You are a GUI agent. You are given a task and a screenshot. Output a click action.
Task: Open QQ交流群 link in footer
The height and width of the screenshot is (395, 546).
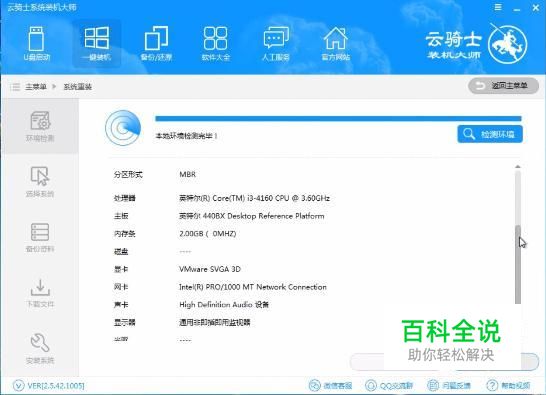pos(389,386)
